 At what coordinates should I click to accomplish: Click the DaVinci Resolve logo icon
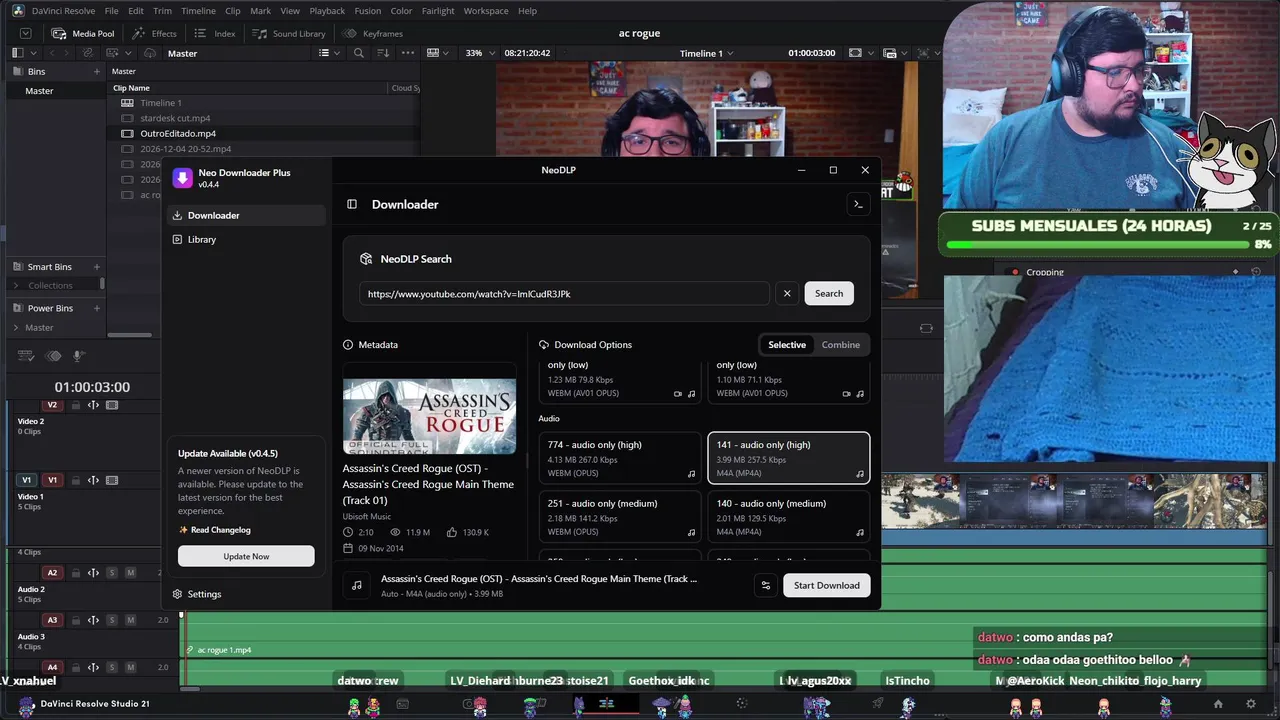(18, 11)
